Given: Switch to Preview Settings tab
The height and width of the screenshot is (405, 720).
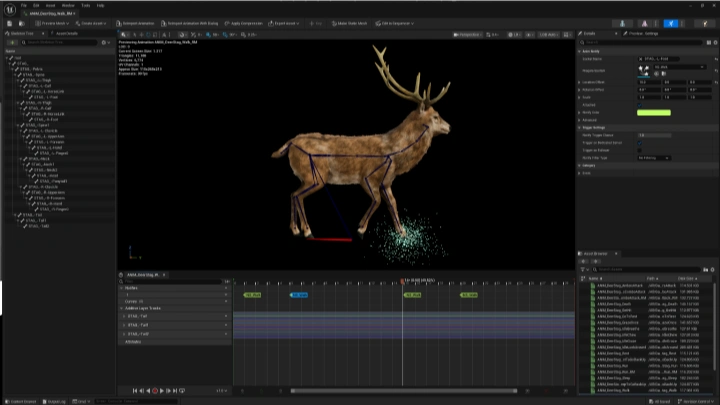Looking at the screenshot, I should click(643, 34).
